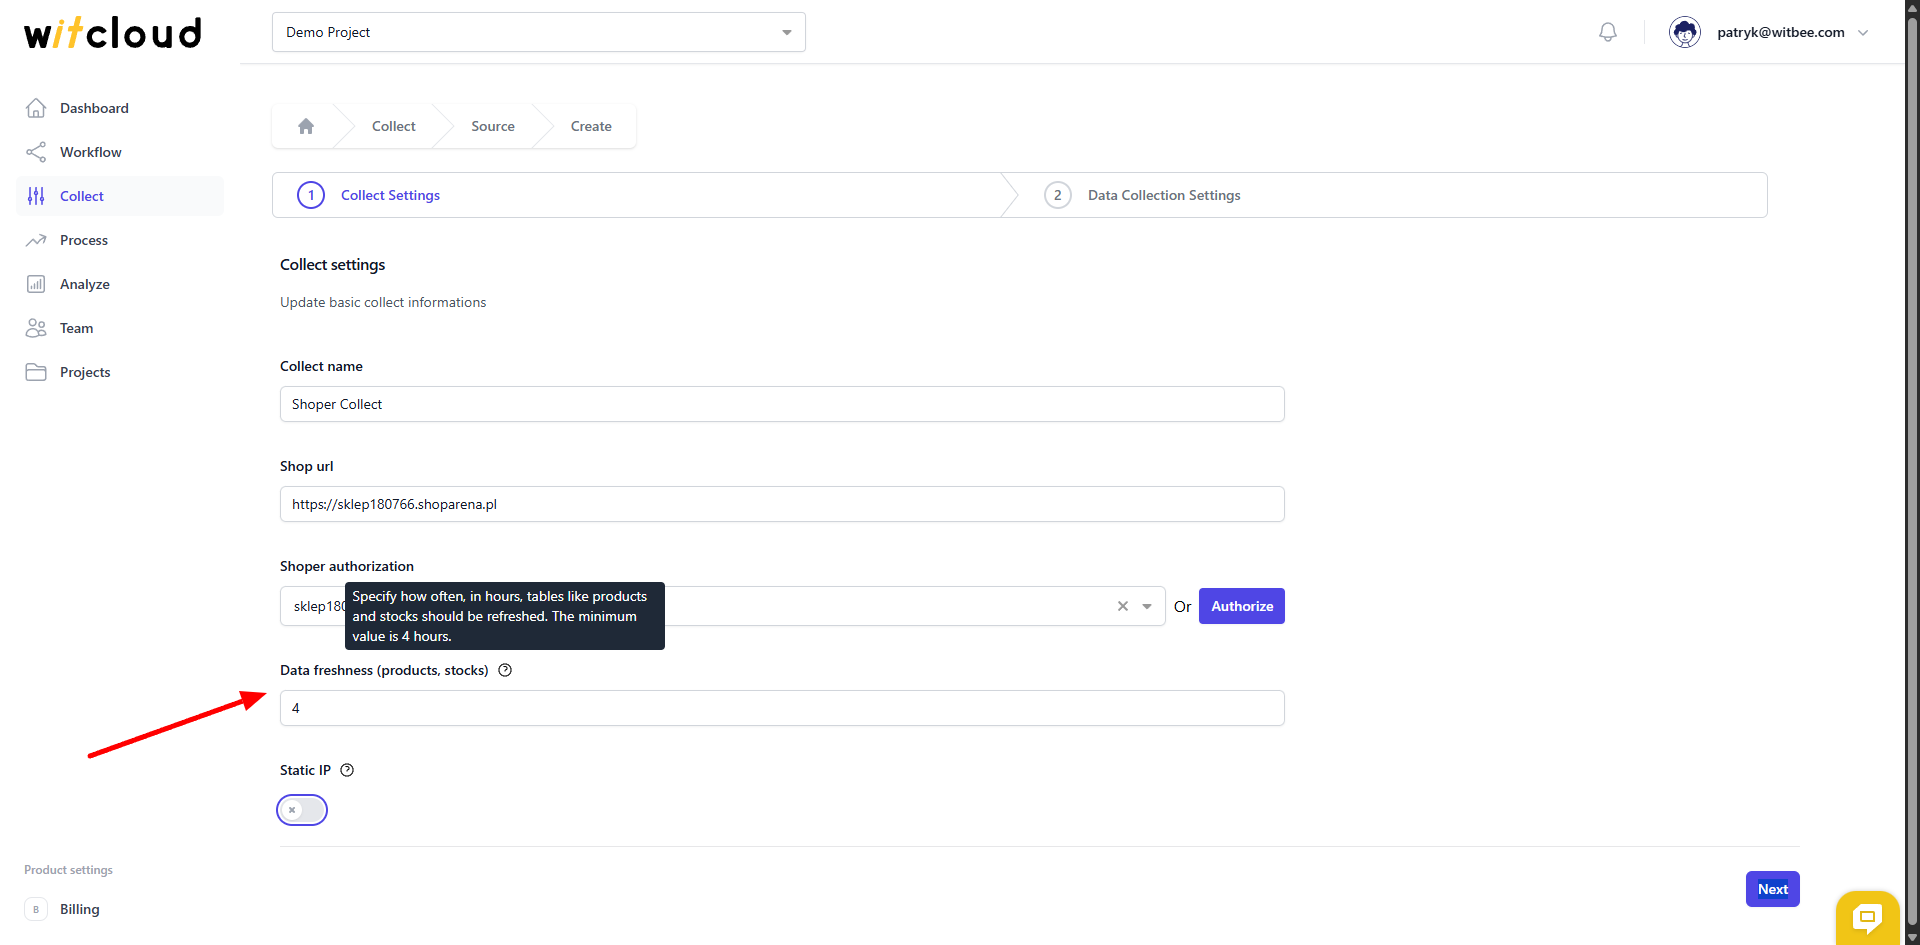Open Process in the sidebar
1920x945 pixels.
[120, 240]
